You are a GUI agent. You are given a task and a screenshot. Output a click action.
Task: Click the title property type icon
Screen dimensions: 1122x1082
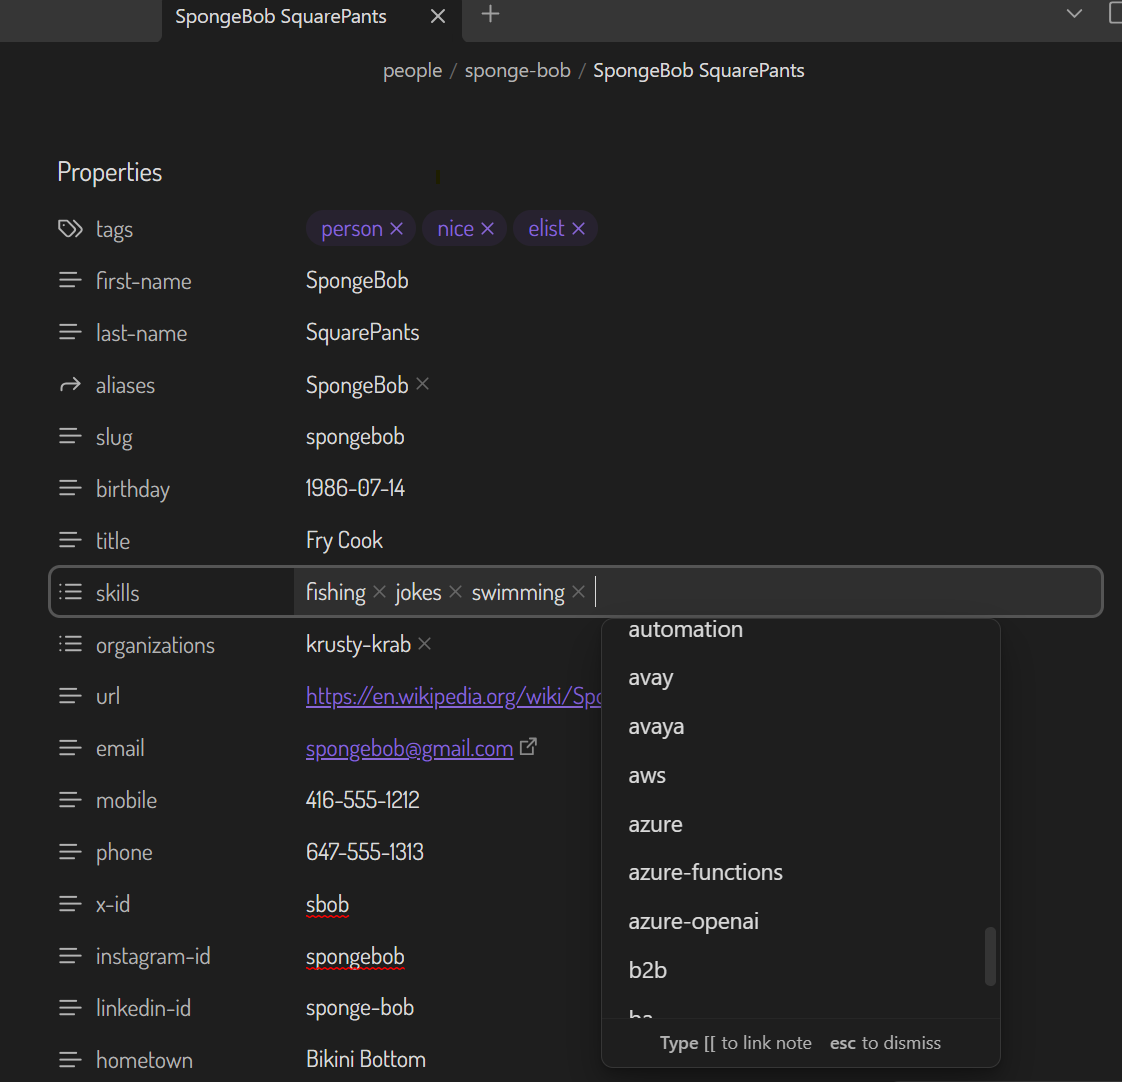70,540
